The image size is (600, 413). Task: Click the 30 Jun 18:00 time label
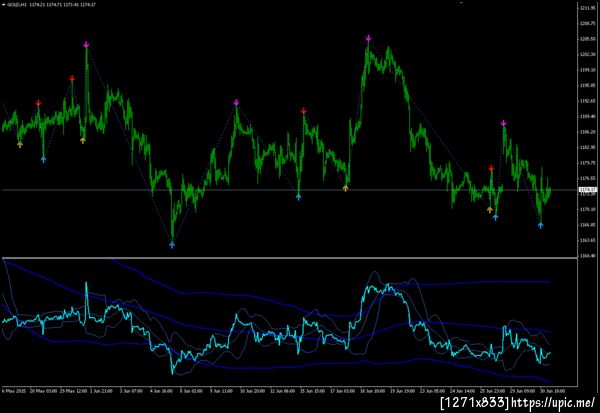pyautogui.click(x=552, y=391)
